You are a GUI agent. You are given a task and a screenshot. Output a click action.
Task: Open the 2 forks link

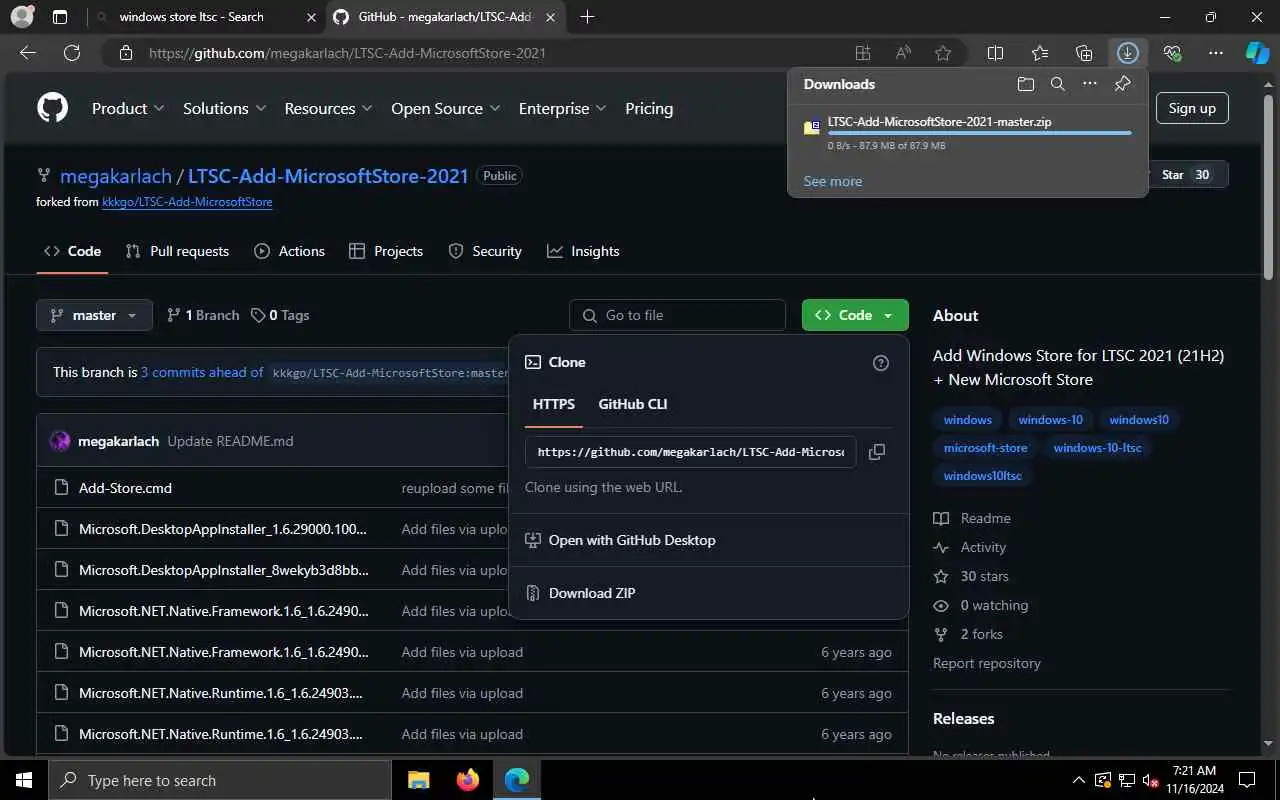click(981, 634)
